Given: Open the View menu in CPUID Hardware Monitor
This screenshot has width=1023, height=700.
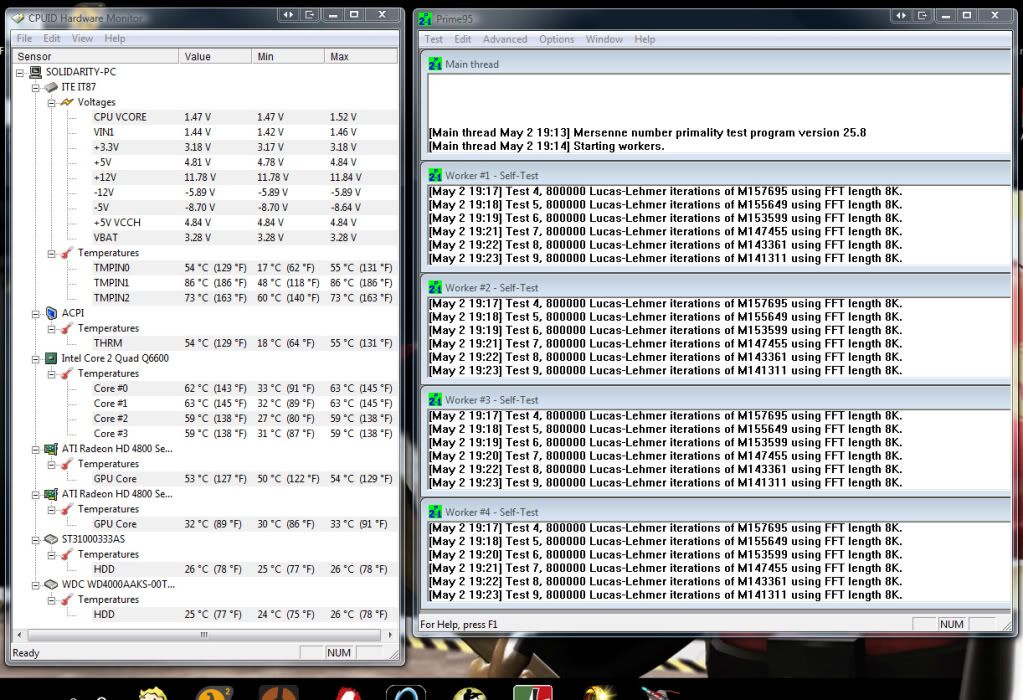Looking at the screenshot, I should coord(82,38).
